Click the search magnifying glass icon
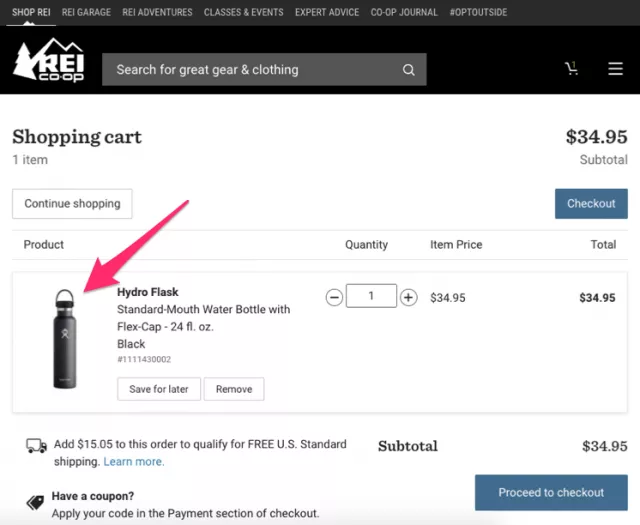 tap(408, 70)
